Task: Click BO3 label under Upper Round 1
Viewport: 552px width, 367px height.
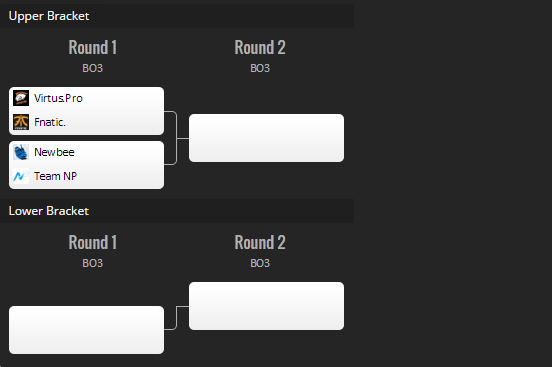Action: [93, 68]
